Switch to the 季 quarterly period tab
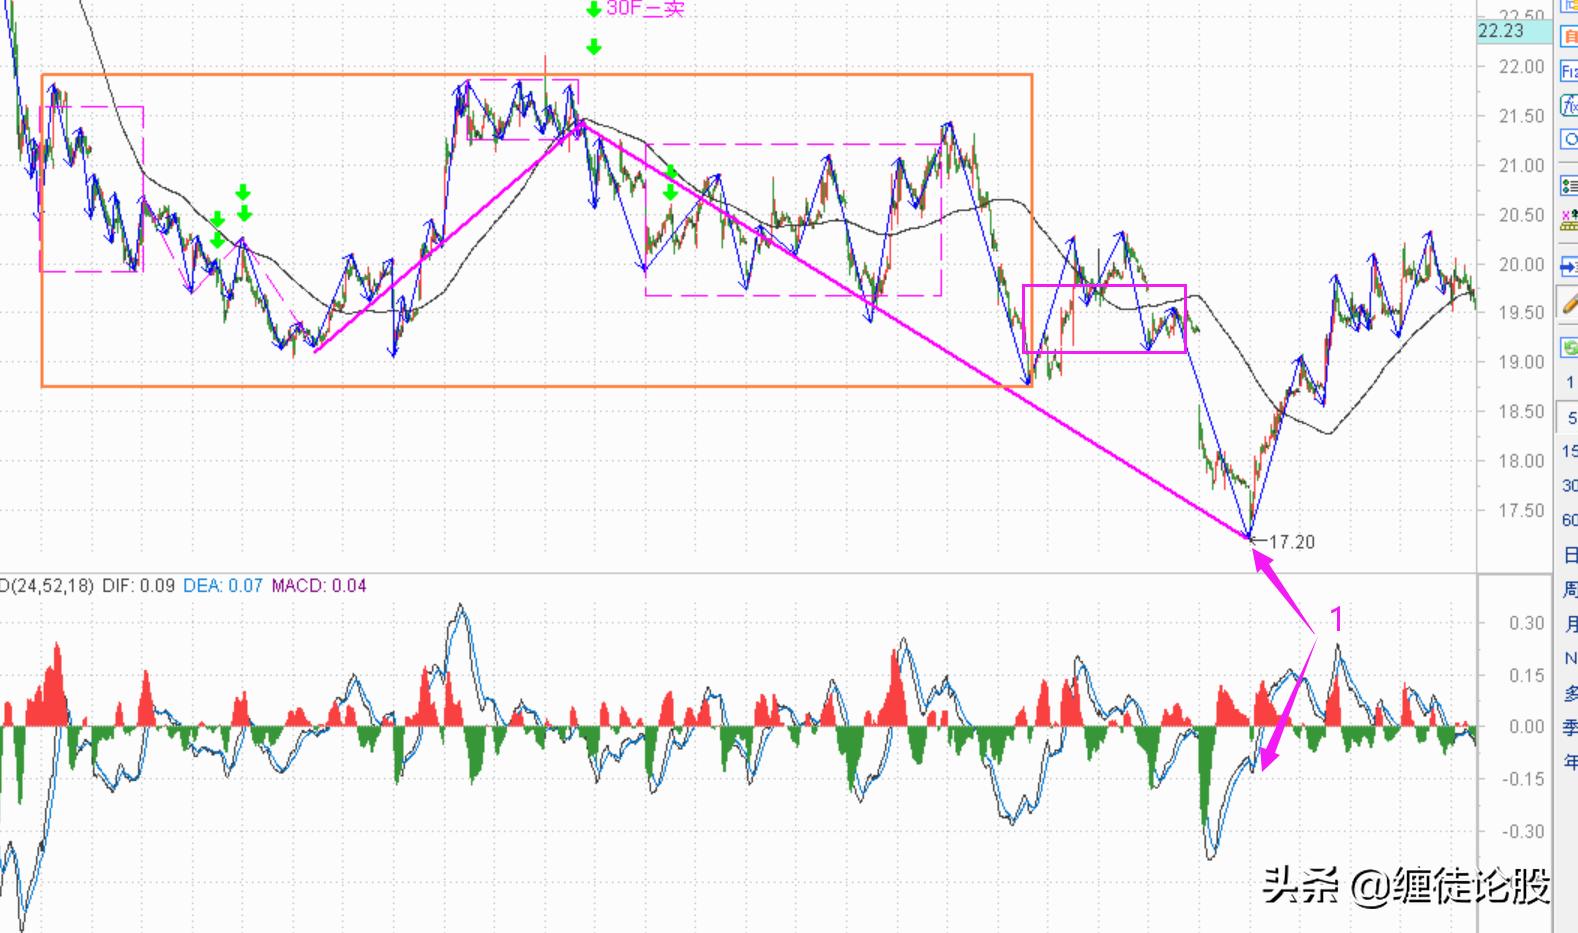This screenshot has width=1578, height=933. click(1570, 728)
